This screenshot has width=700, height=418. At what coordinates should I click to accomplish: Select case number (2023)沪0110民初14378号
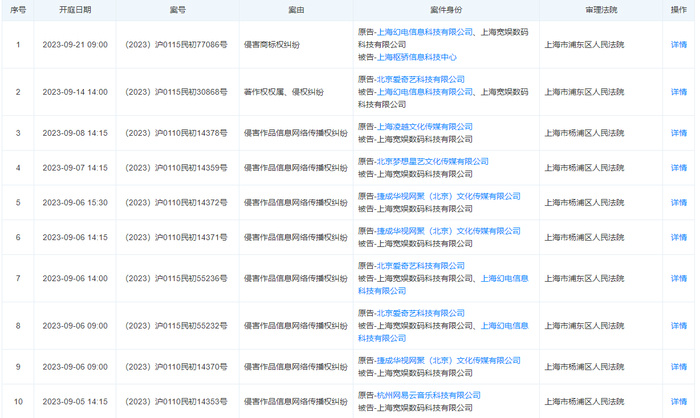tap(176, 133)
